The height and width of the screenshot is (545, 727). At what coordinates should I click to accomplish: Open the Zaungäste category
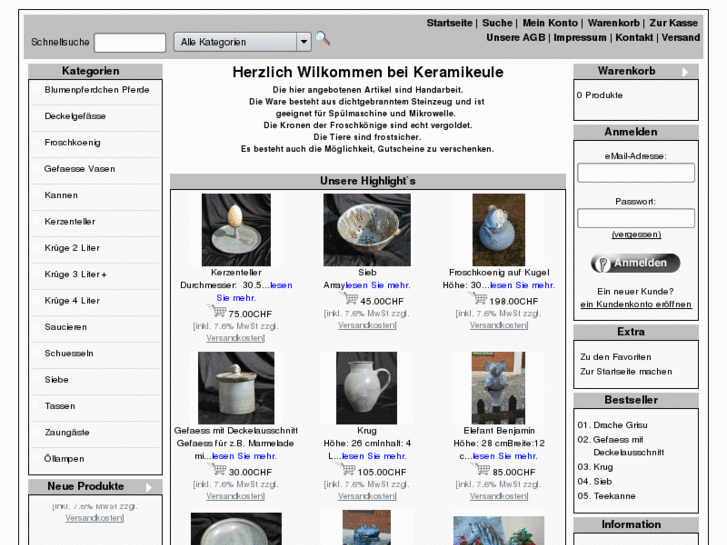[x=67, y=433]
